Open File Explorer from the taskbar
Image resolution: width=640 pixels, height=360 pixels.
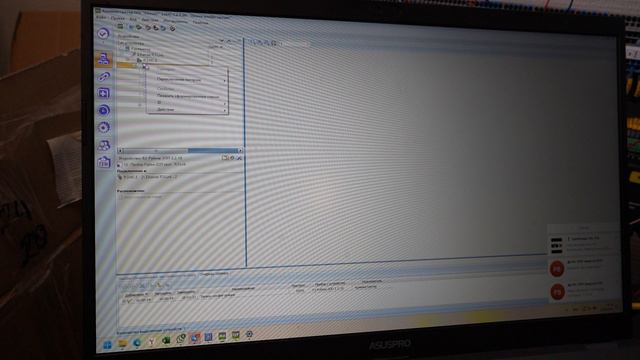point(122,344)
